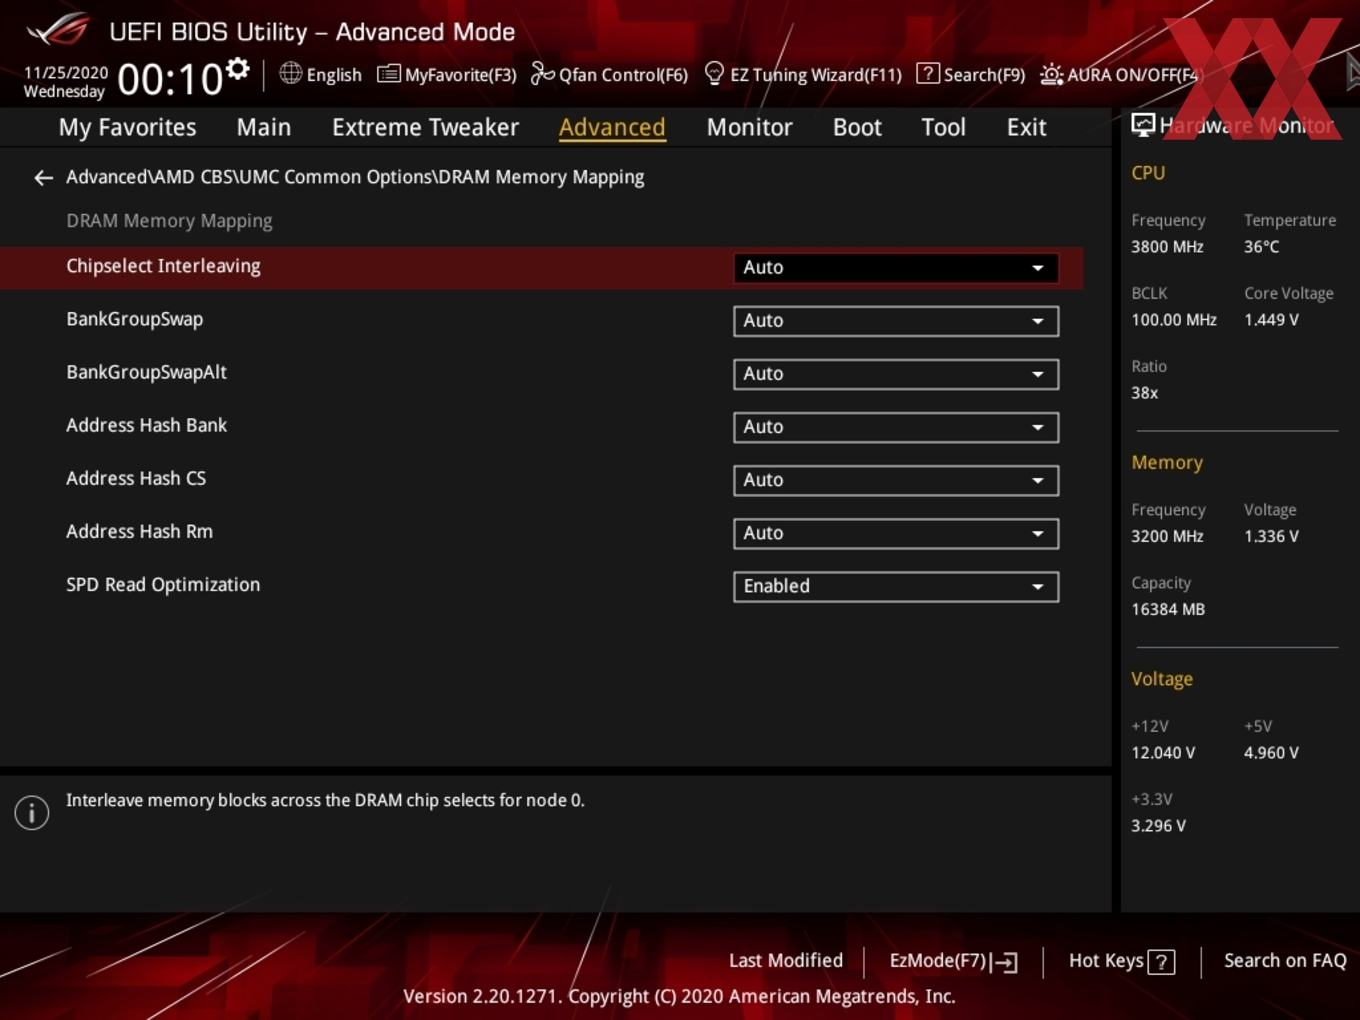Click the +12V reading 12.040 V
This screenshot has height=1020, width=1360.
point(1163,753)
